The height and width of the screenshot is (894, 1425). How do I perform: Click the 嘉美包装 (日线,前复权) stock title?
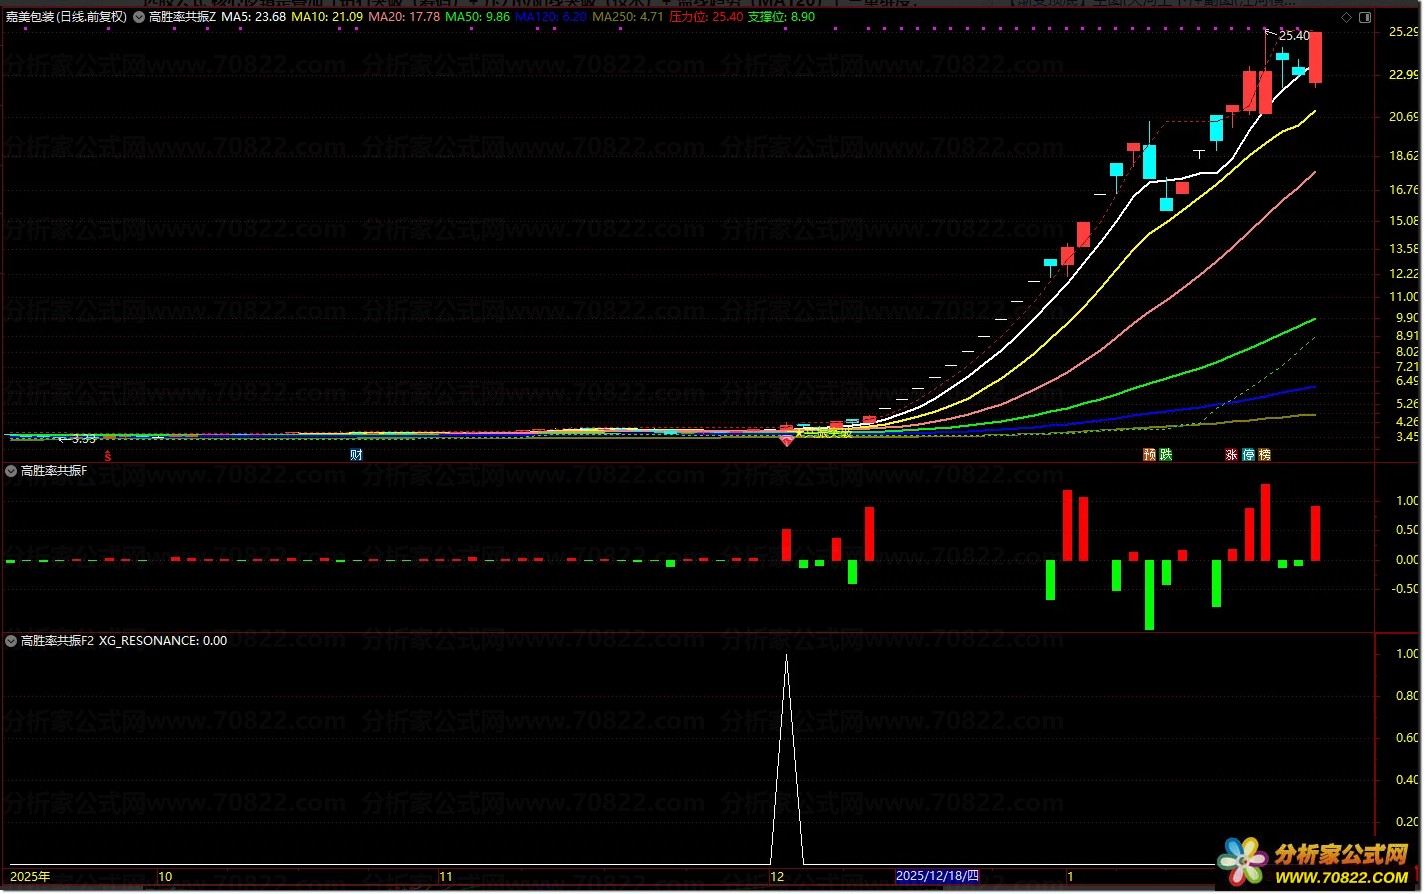[66, 17]
